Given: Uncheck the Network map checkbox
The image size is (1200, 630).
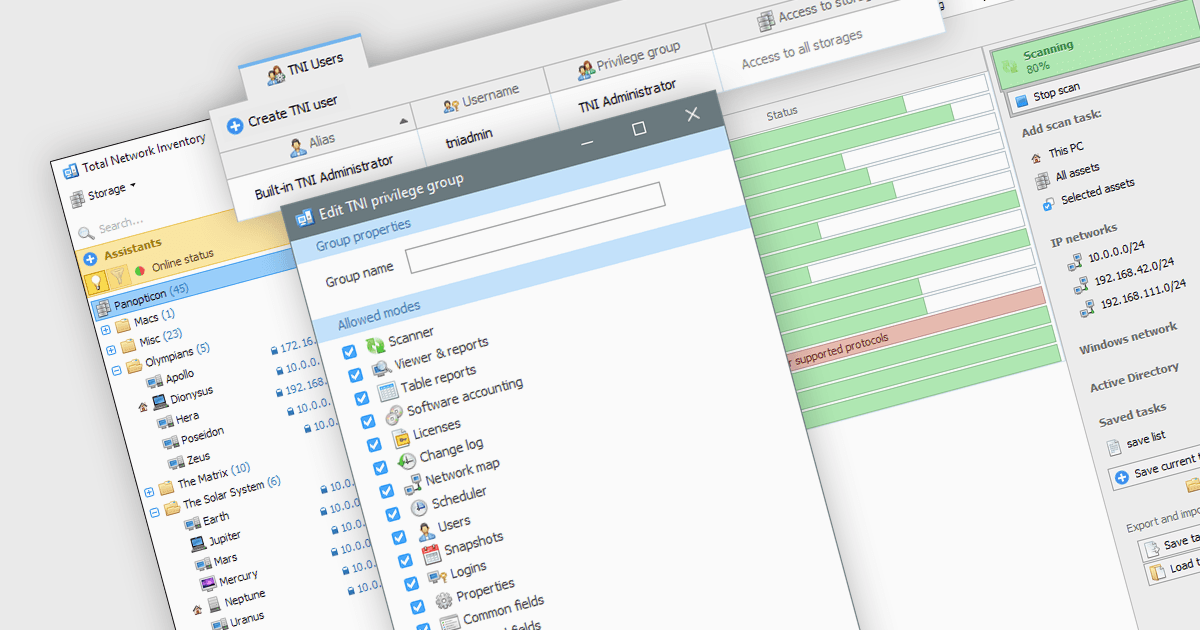Looking at the screenshot, I should 386,491.
